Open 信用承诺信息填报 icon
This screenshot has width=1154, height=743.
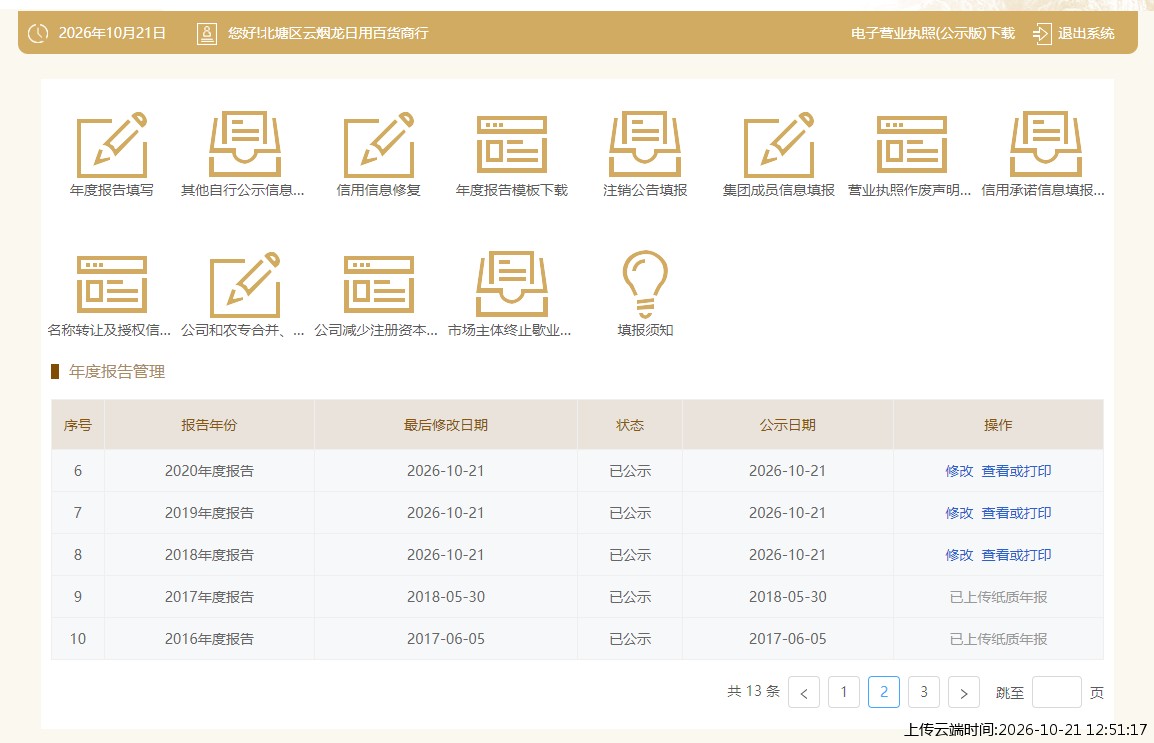tap(1045, 145)
